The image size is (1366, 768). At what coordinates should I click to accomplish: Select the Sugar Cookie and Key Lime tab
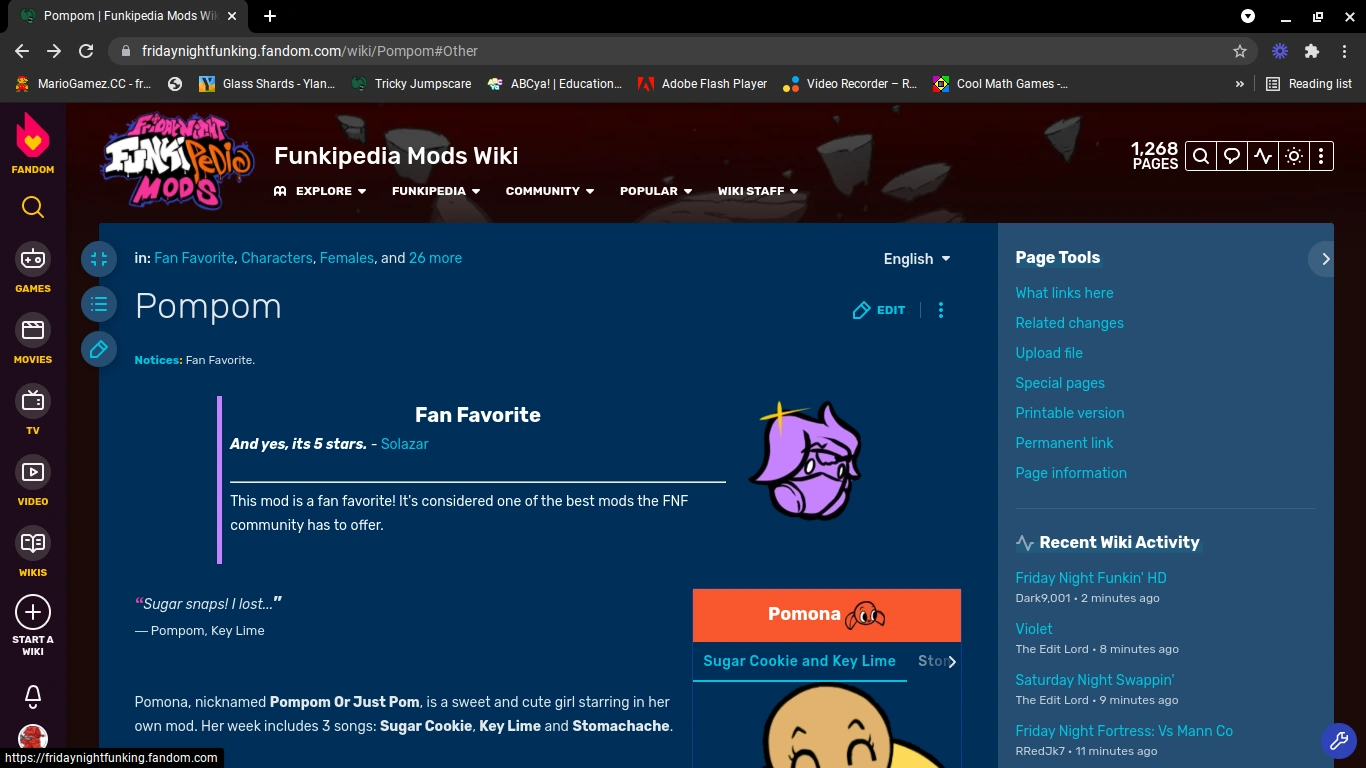799,661
